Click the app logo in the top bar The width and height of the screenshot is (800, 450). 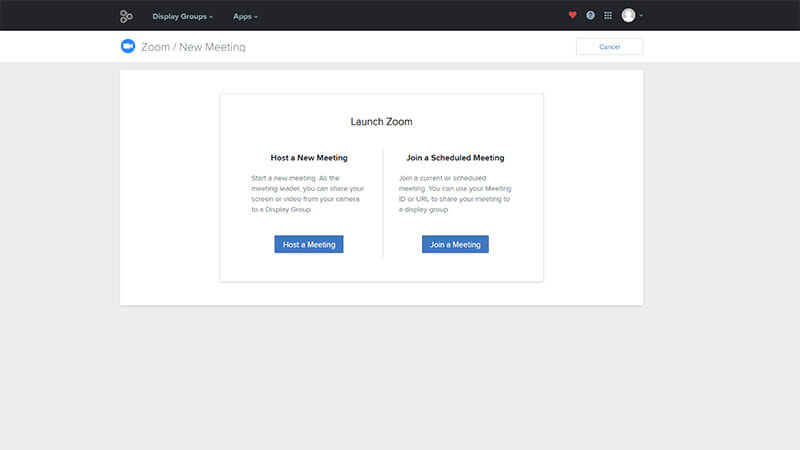126,16
